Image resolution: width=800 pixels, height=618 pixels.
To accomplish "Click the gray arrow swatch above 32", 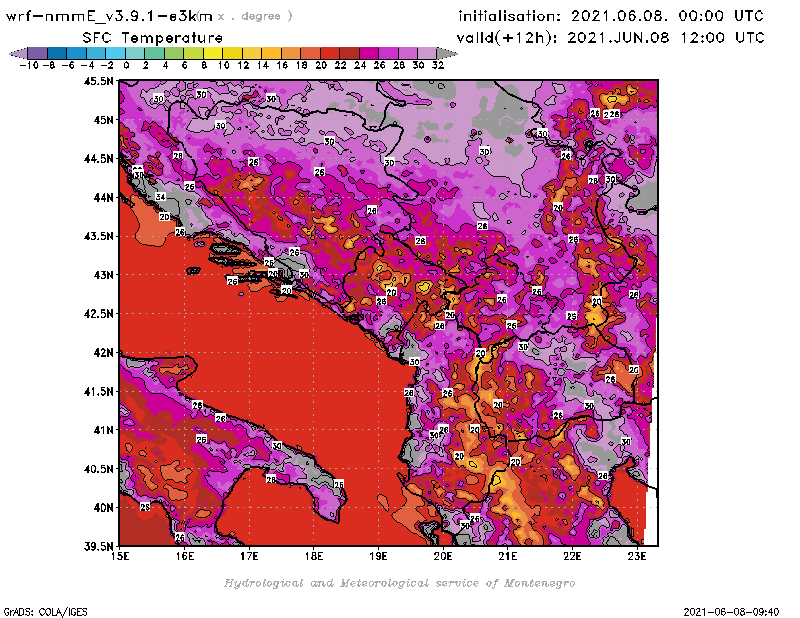I will pos(447,53).
